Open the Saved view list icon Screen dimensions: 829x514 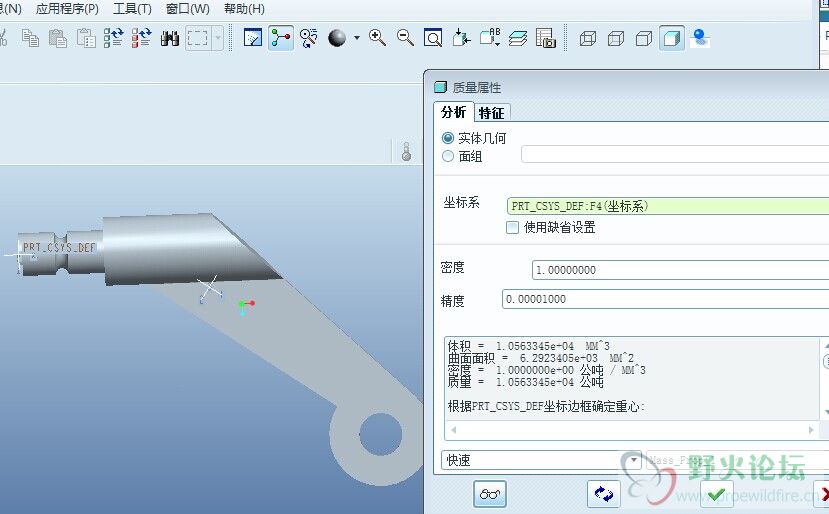click(x=490, y=38)
